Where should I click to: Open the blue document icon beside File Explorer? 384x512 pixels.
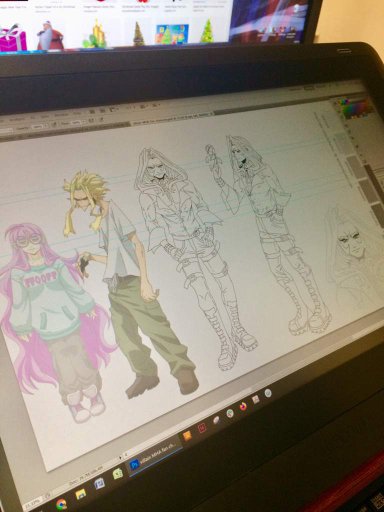point(100,484)
